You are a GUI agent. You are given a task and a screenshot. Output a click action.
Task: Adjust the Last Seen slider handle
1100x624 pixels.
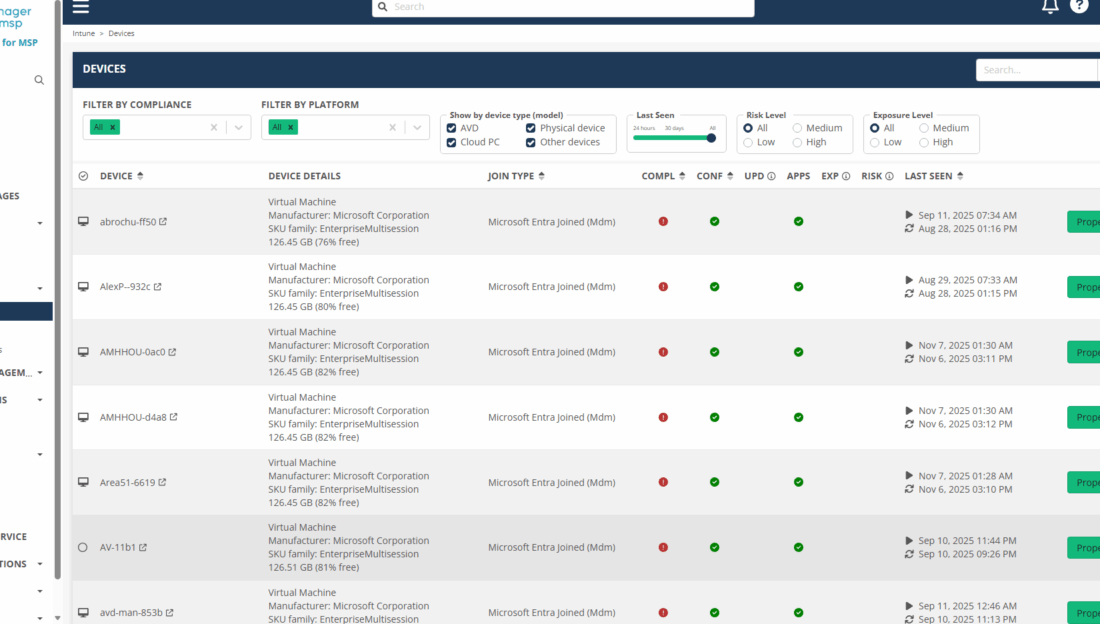click(x=711, y=138)
